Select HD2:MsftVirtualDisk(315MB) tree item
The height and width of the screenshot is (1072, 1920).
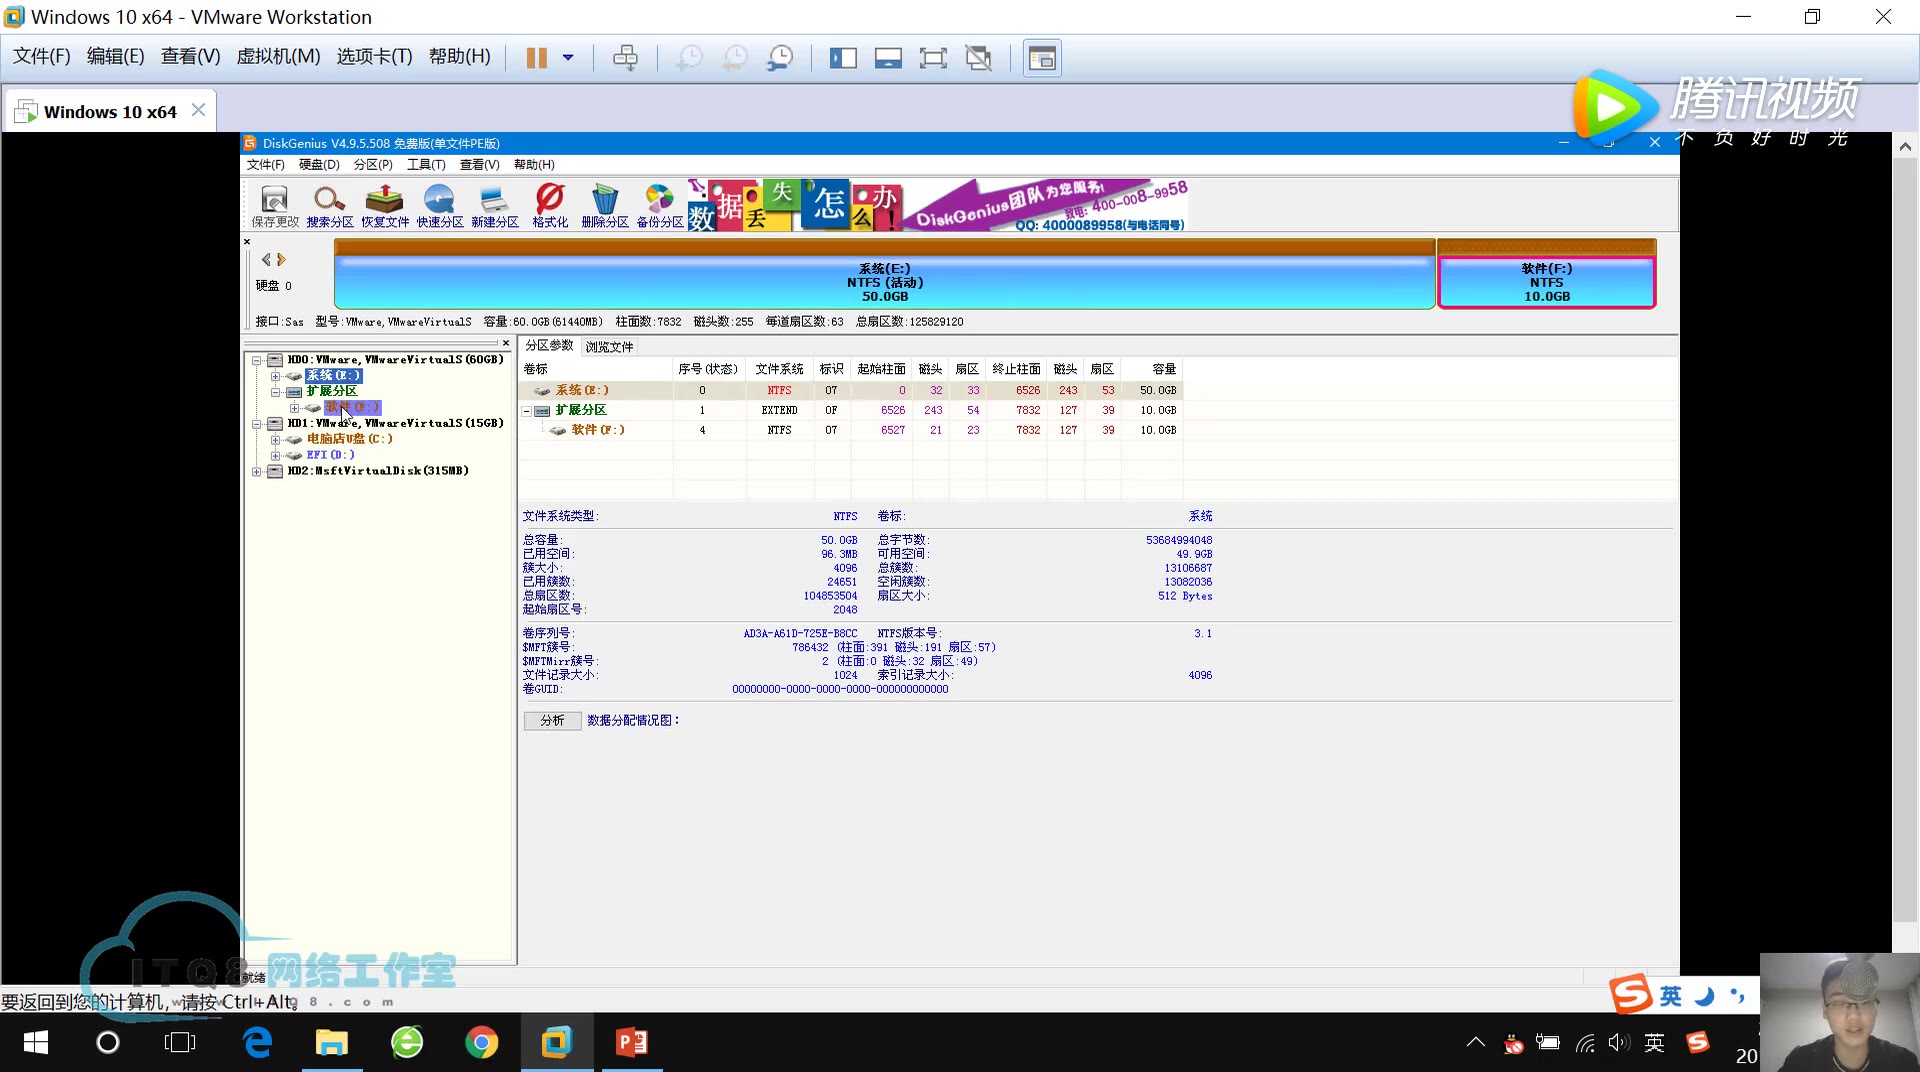378,471
